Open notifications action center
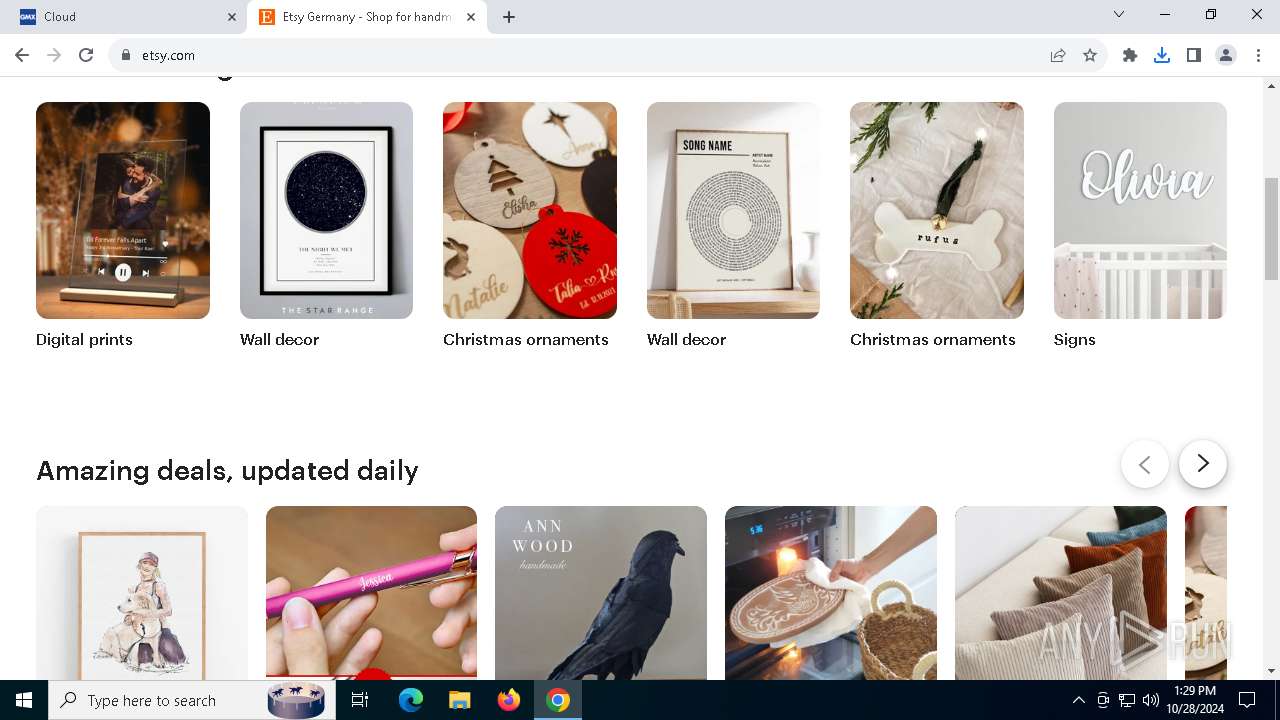The width and height of the screenshot is (1280, 720). [1247, 700]
